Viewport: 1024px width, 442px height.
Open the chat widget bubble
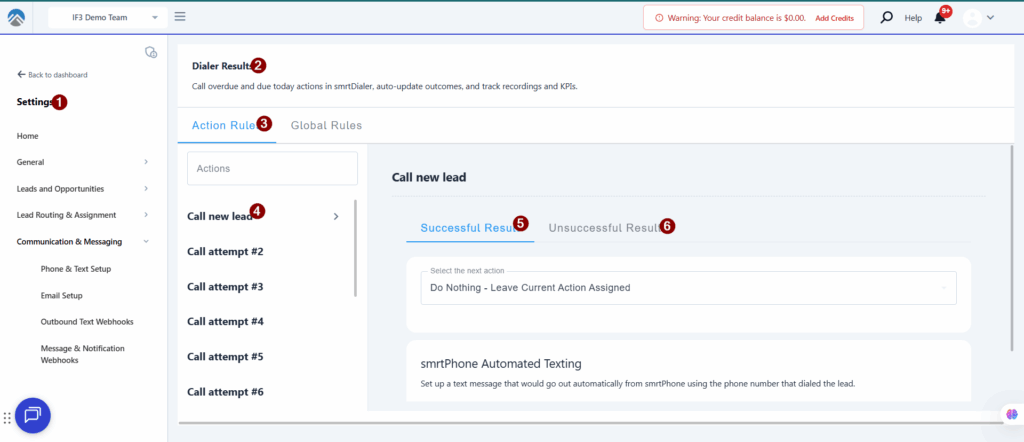pos(32,414)
